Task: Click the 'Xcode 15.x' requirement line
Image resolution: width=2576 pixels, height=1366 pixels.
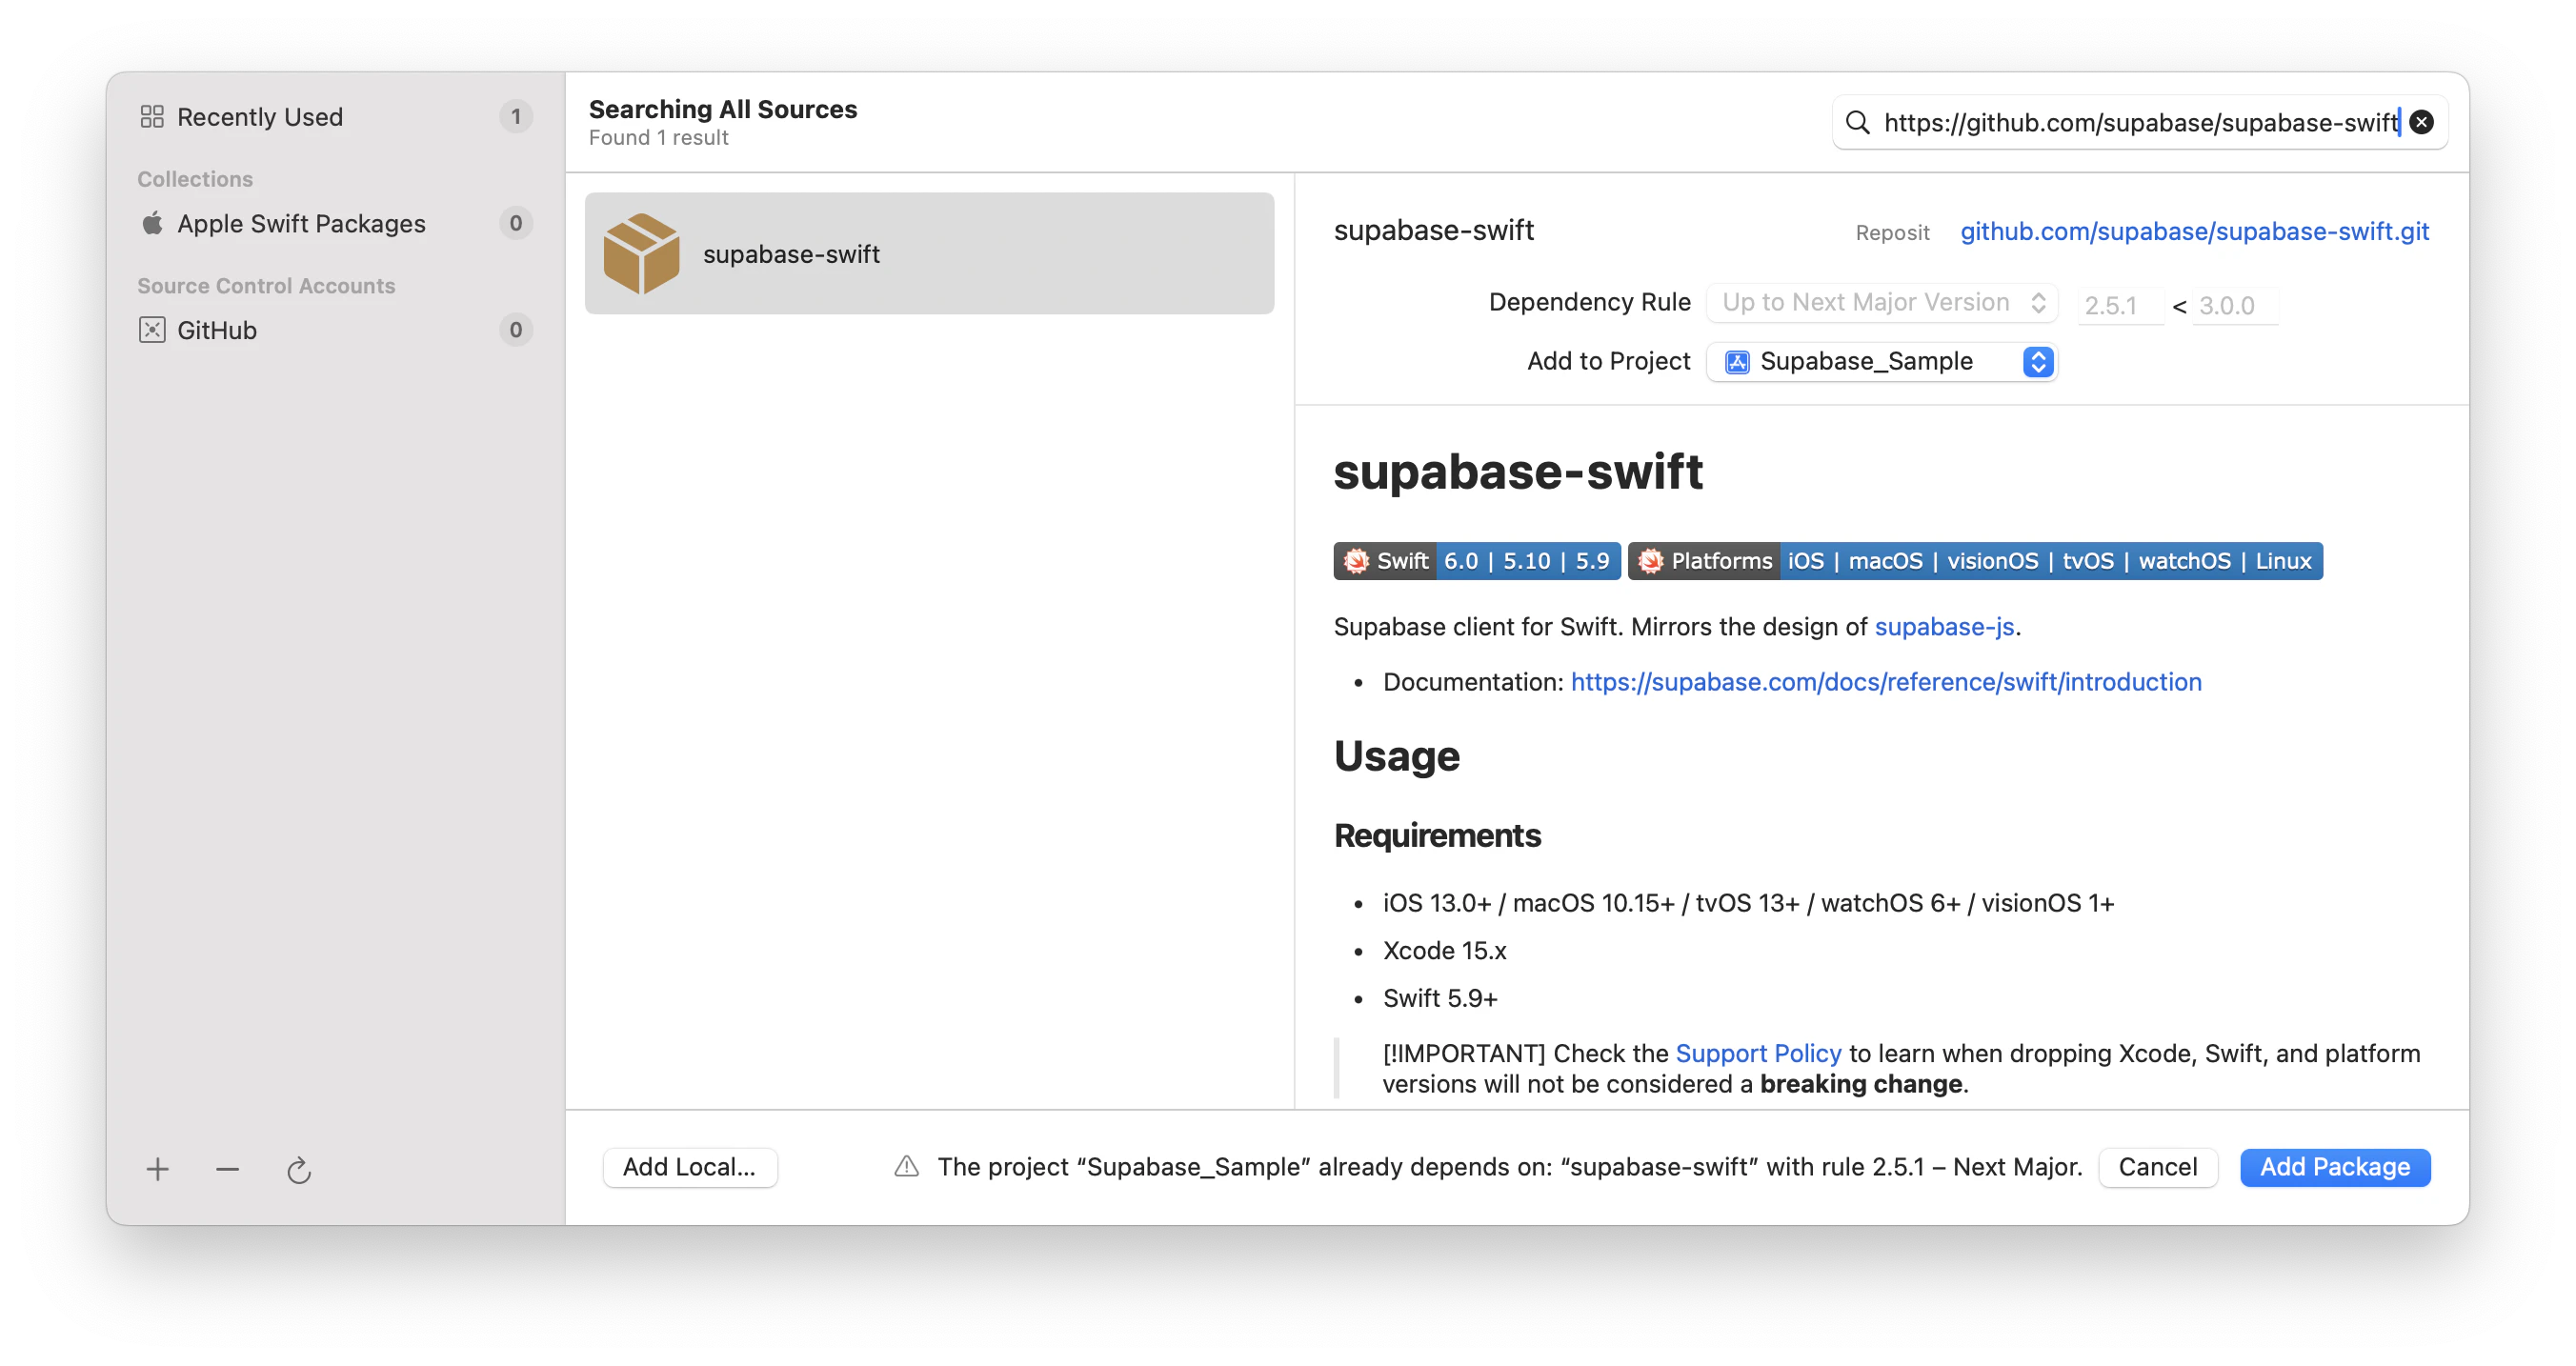Action: click(x=1444, y=951)
